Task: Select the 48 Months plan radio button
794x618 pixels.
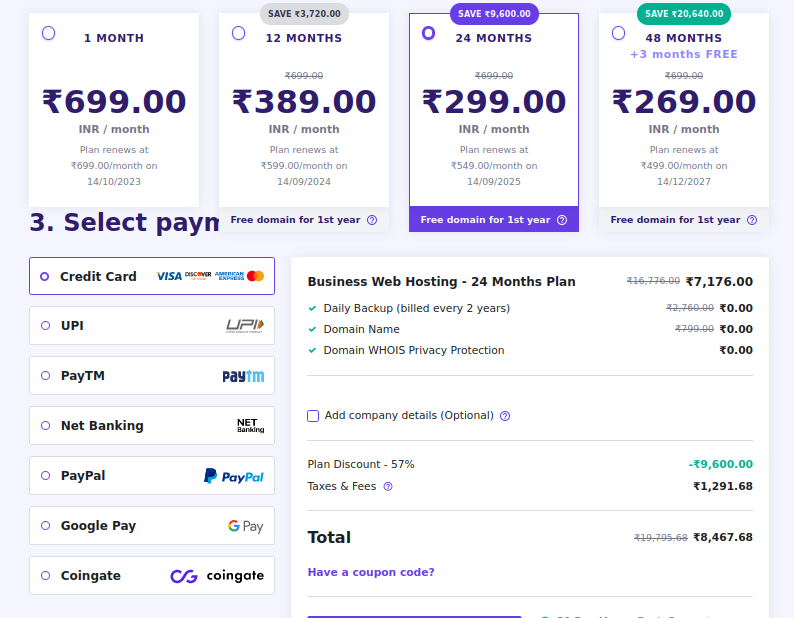Action: (x=618, y=33)
